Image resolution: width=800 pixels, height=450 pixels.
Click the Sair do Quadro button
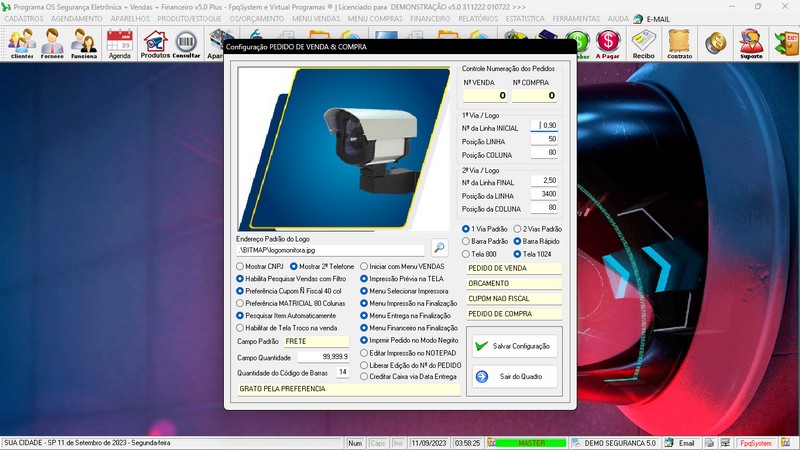(515, 376)
